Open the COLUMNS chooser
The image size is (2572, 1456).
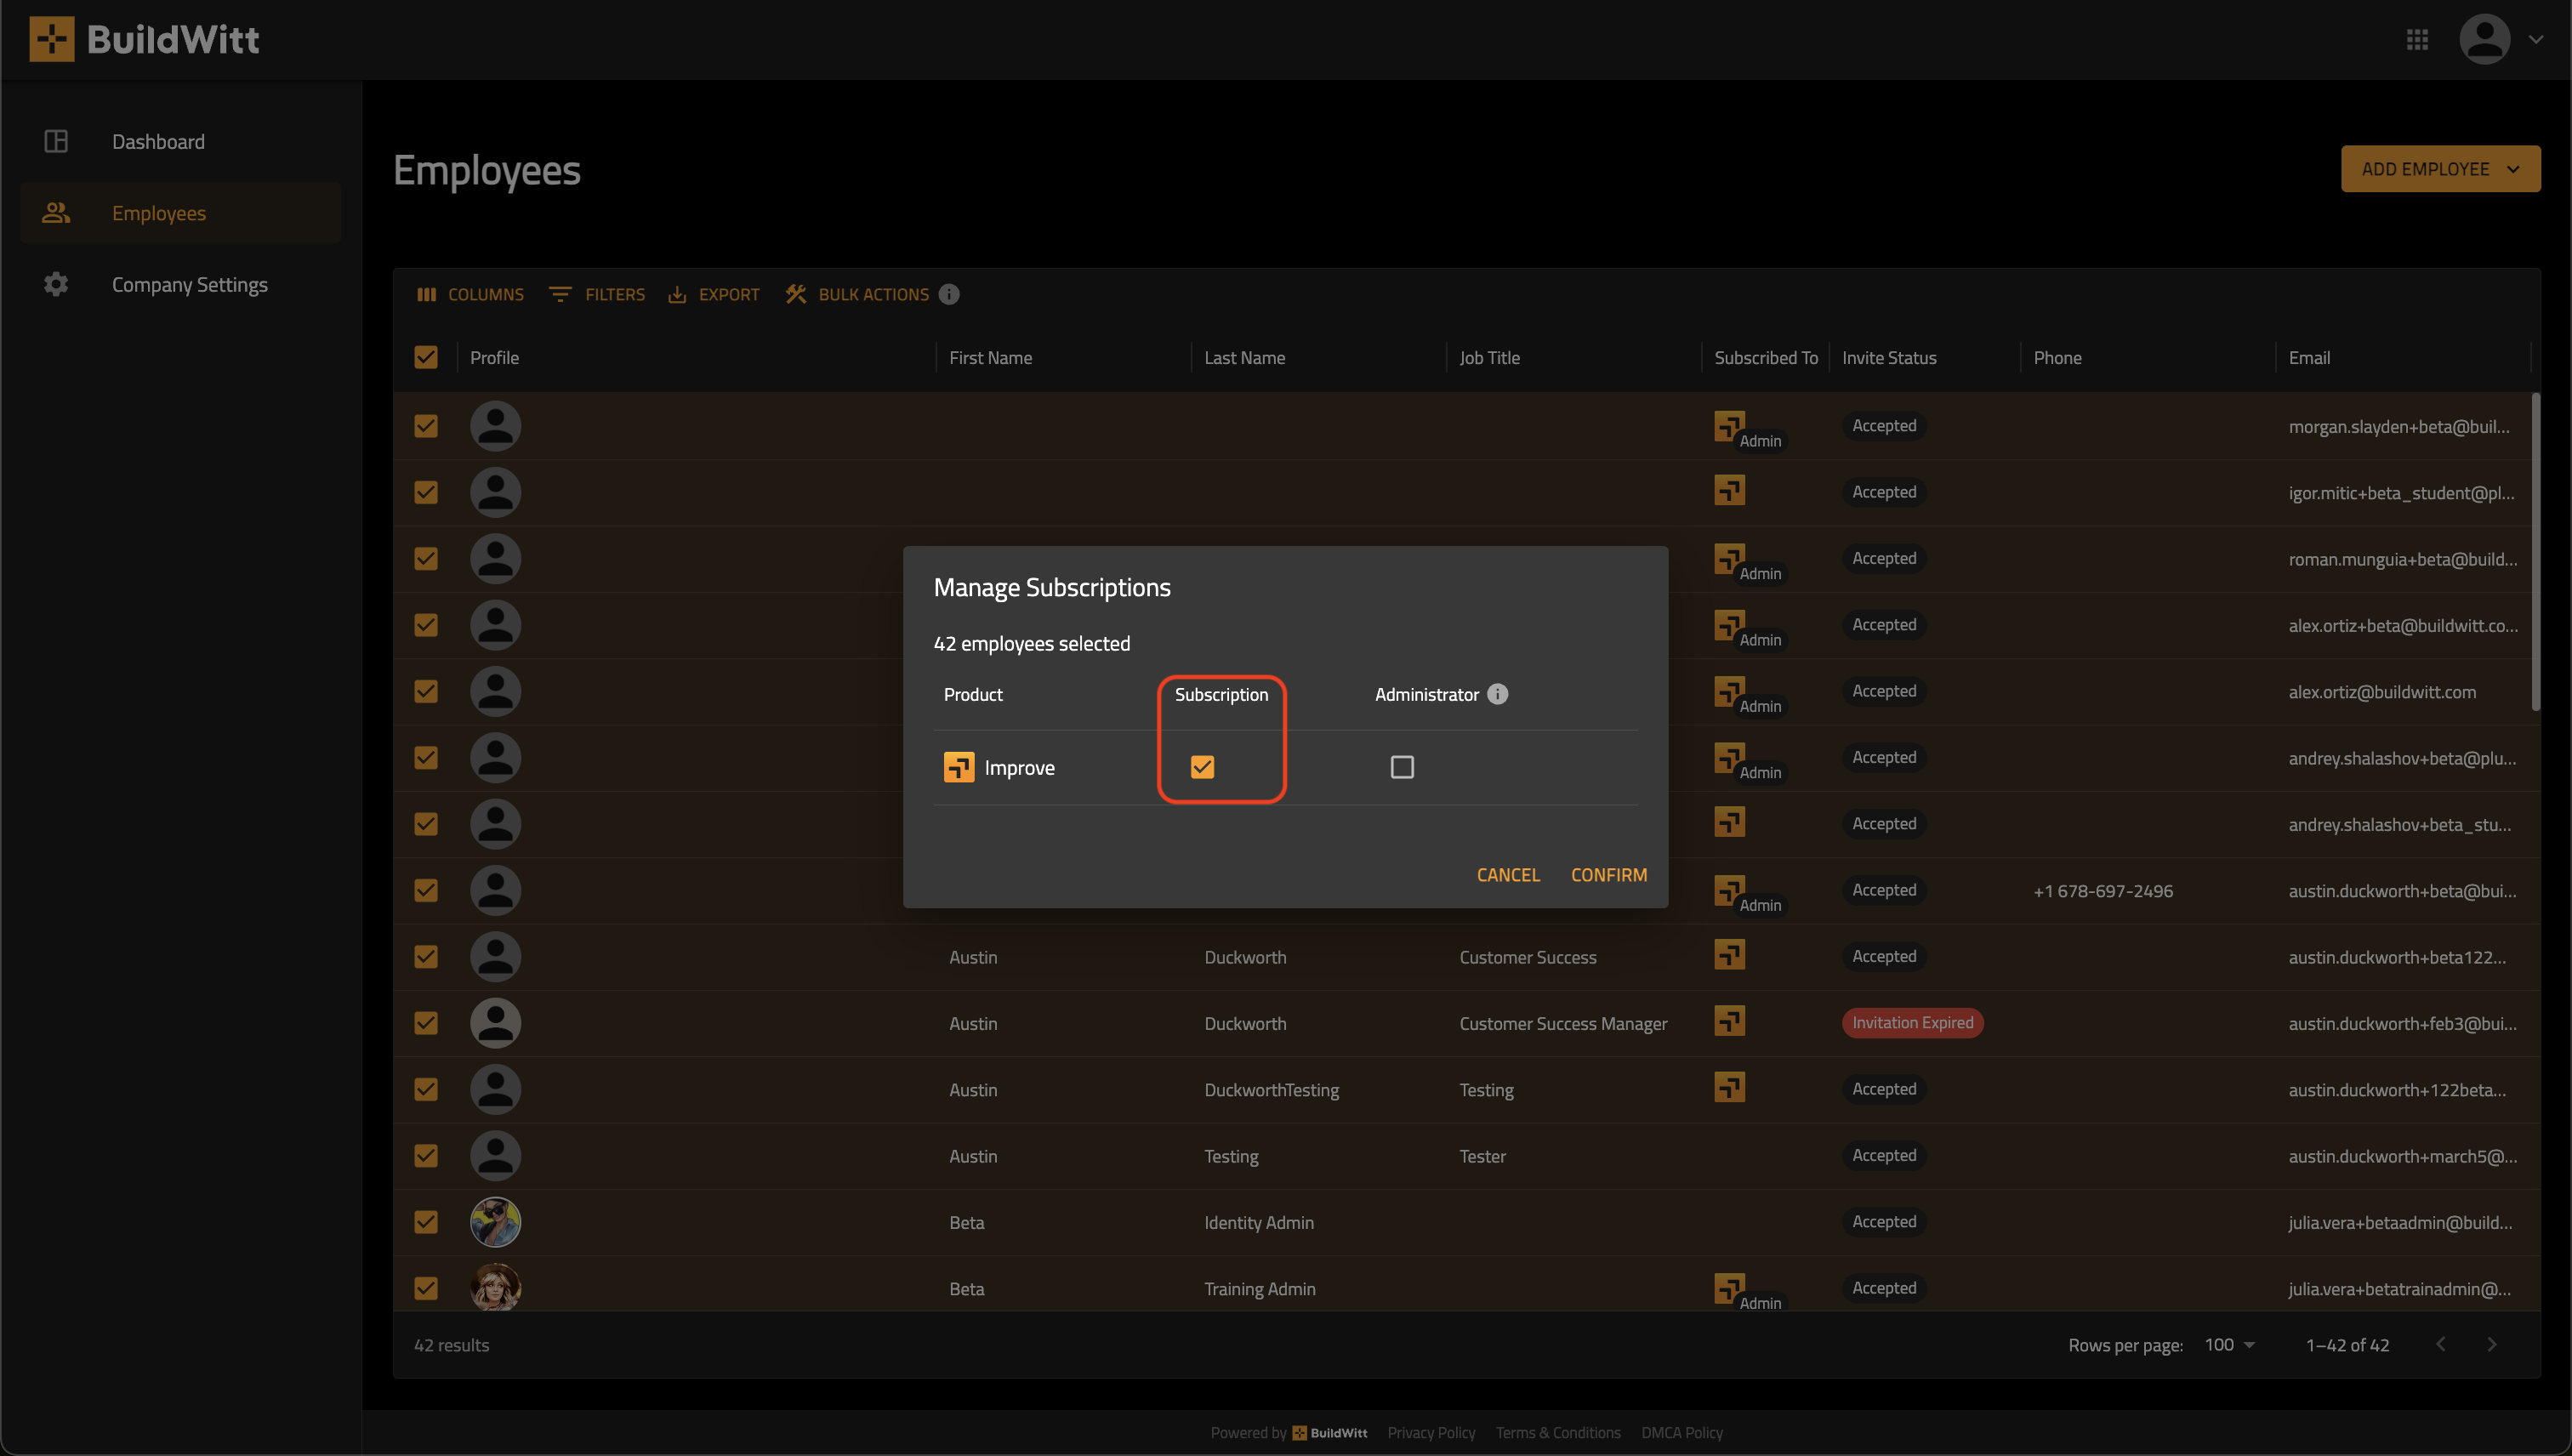(470, 294)
